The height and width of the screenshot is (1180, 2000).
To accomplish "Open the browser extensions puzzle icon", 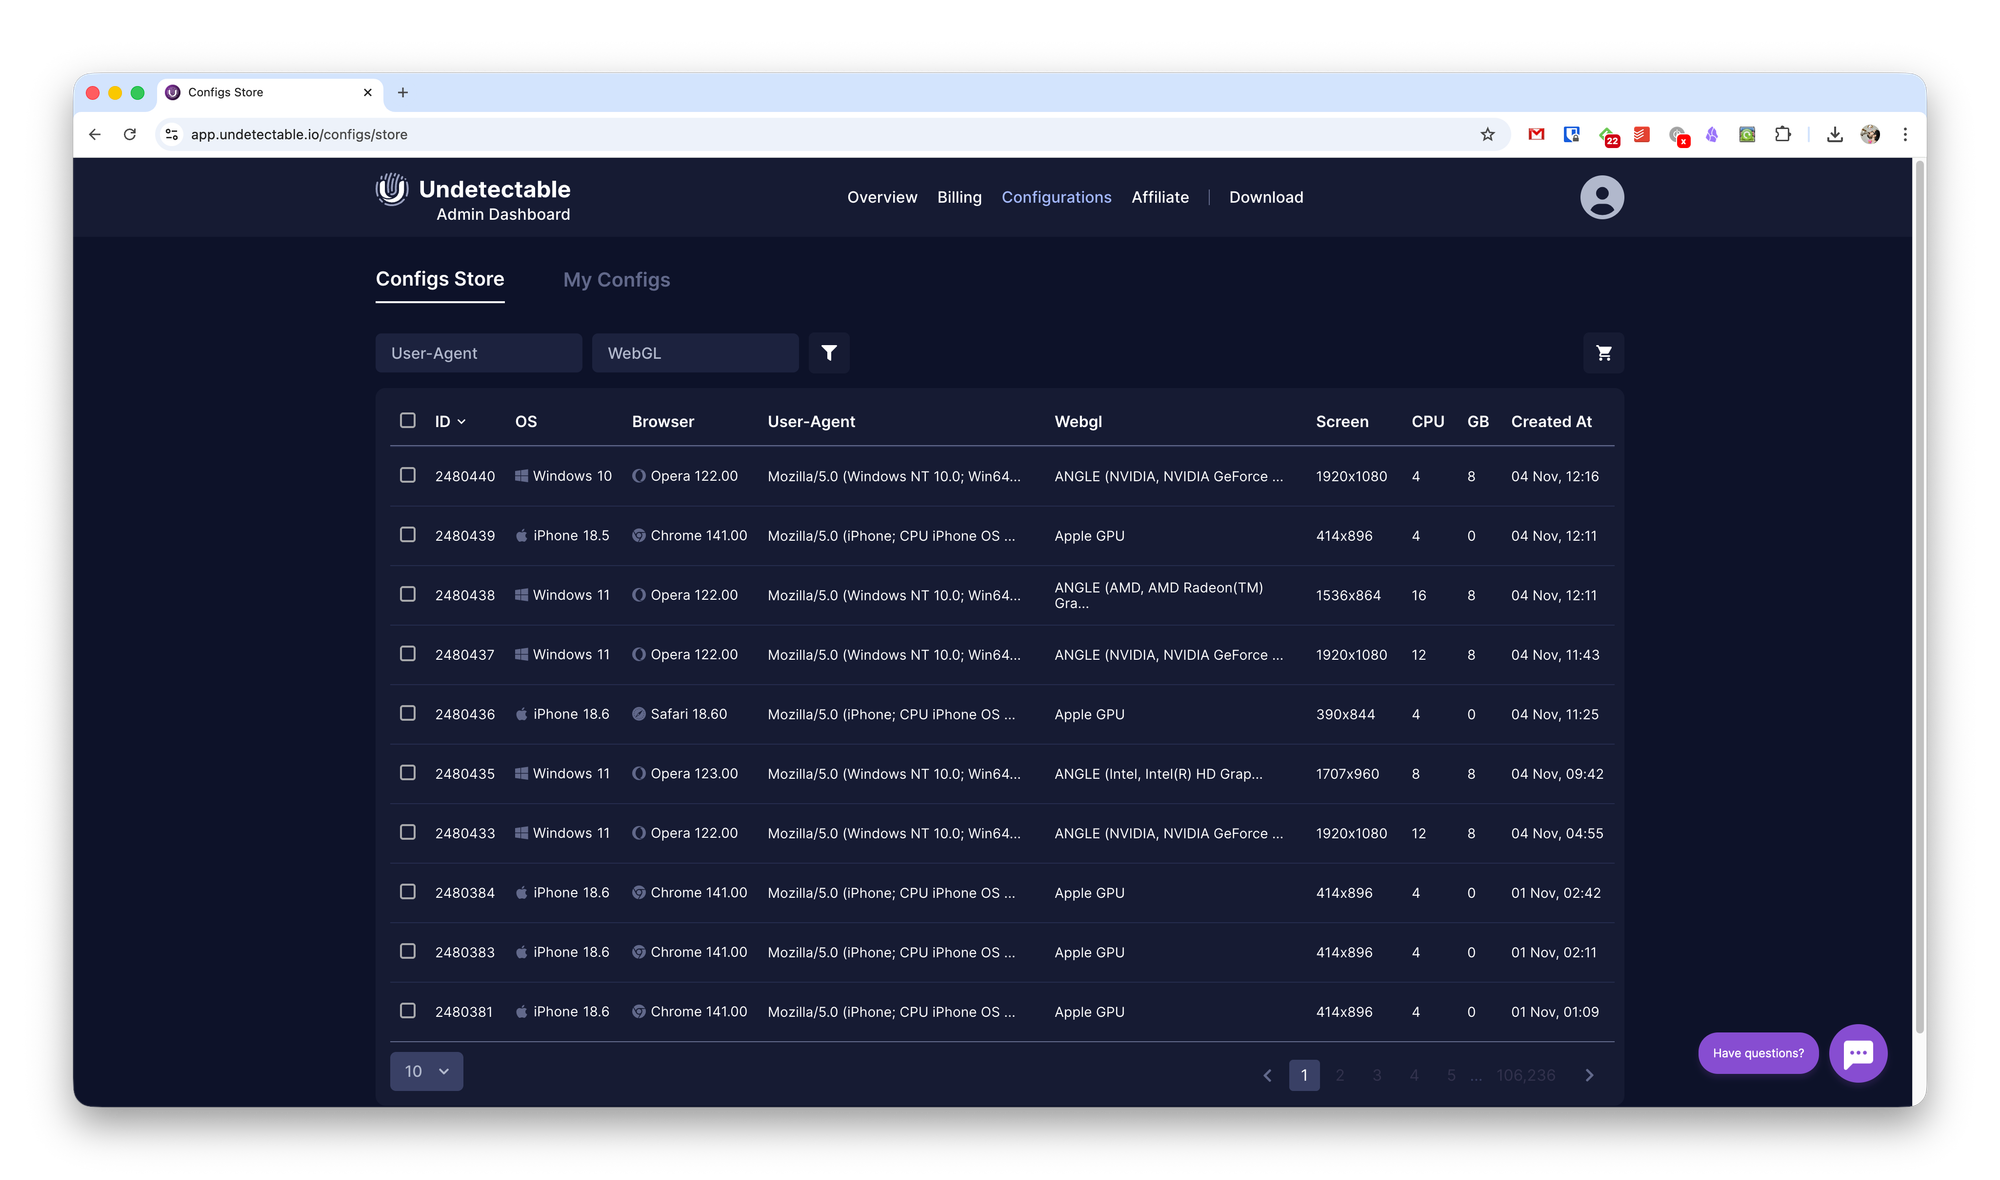I will pyautogui.click(x=1782, y=134).
